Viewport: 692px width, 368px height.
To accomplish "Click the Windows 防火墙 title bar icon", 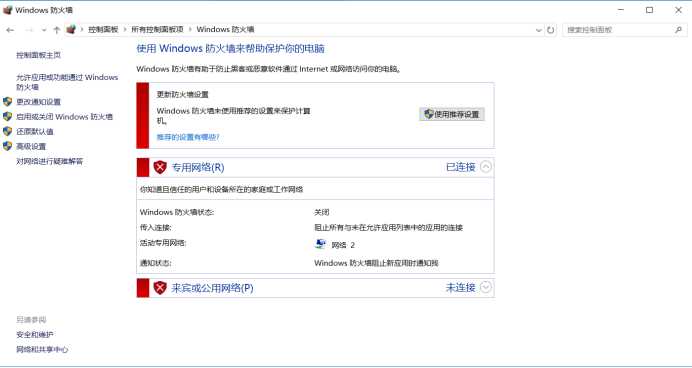I will click(8, 10).
